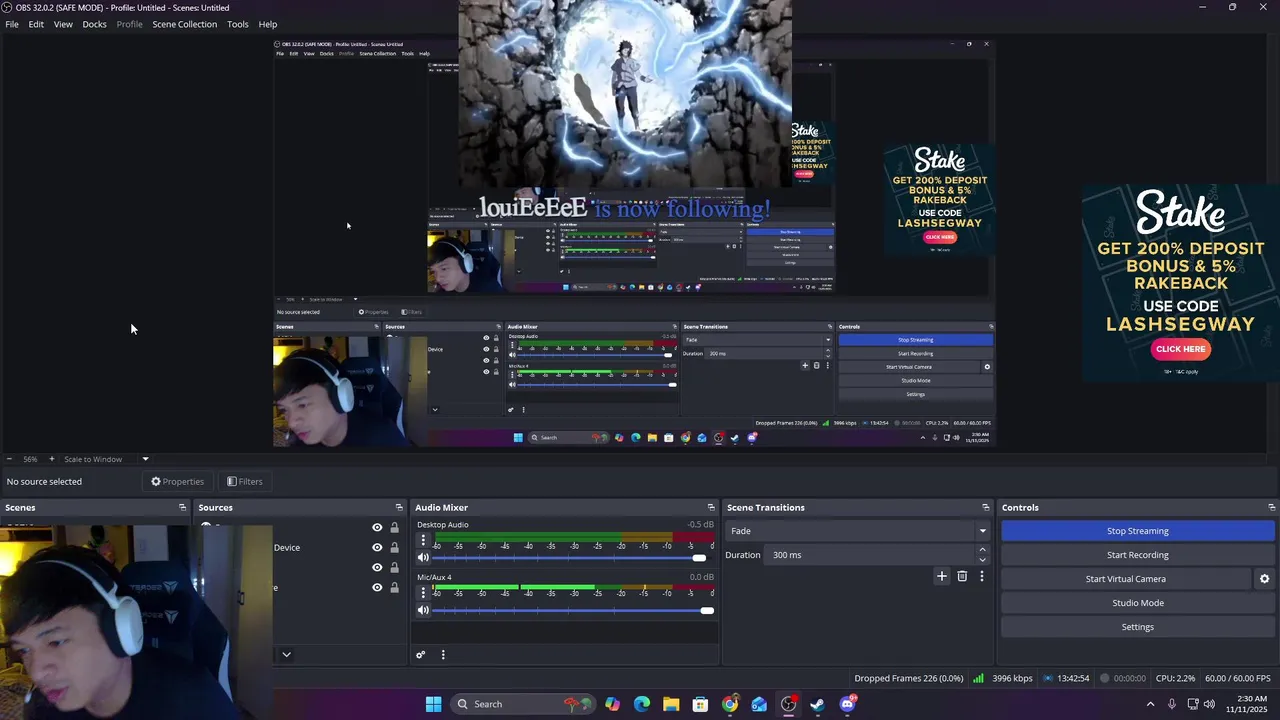Toggle visibility eye of Device source

[x=377, y=548]
